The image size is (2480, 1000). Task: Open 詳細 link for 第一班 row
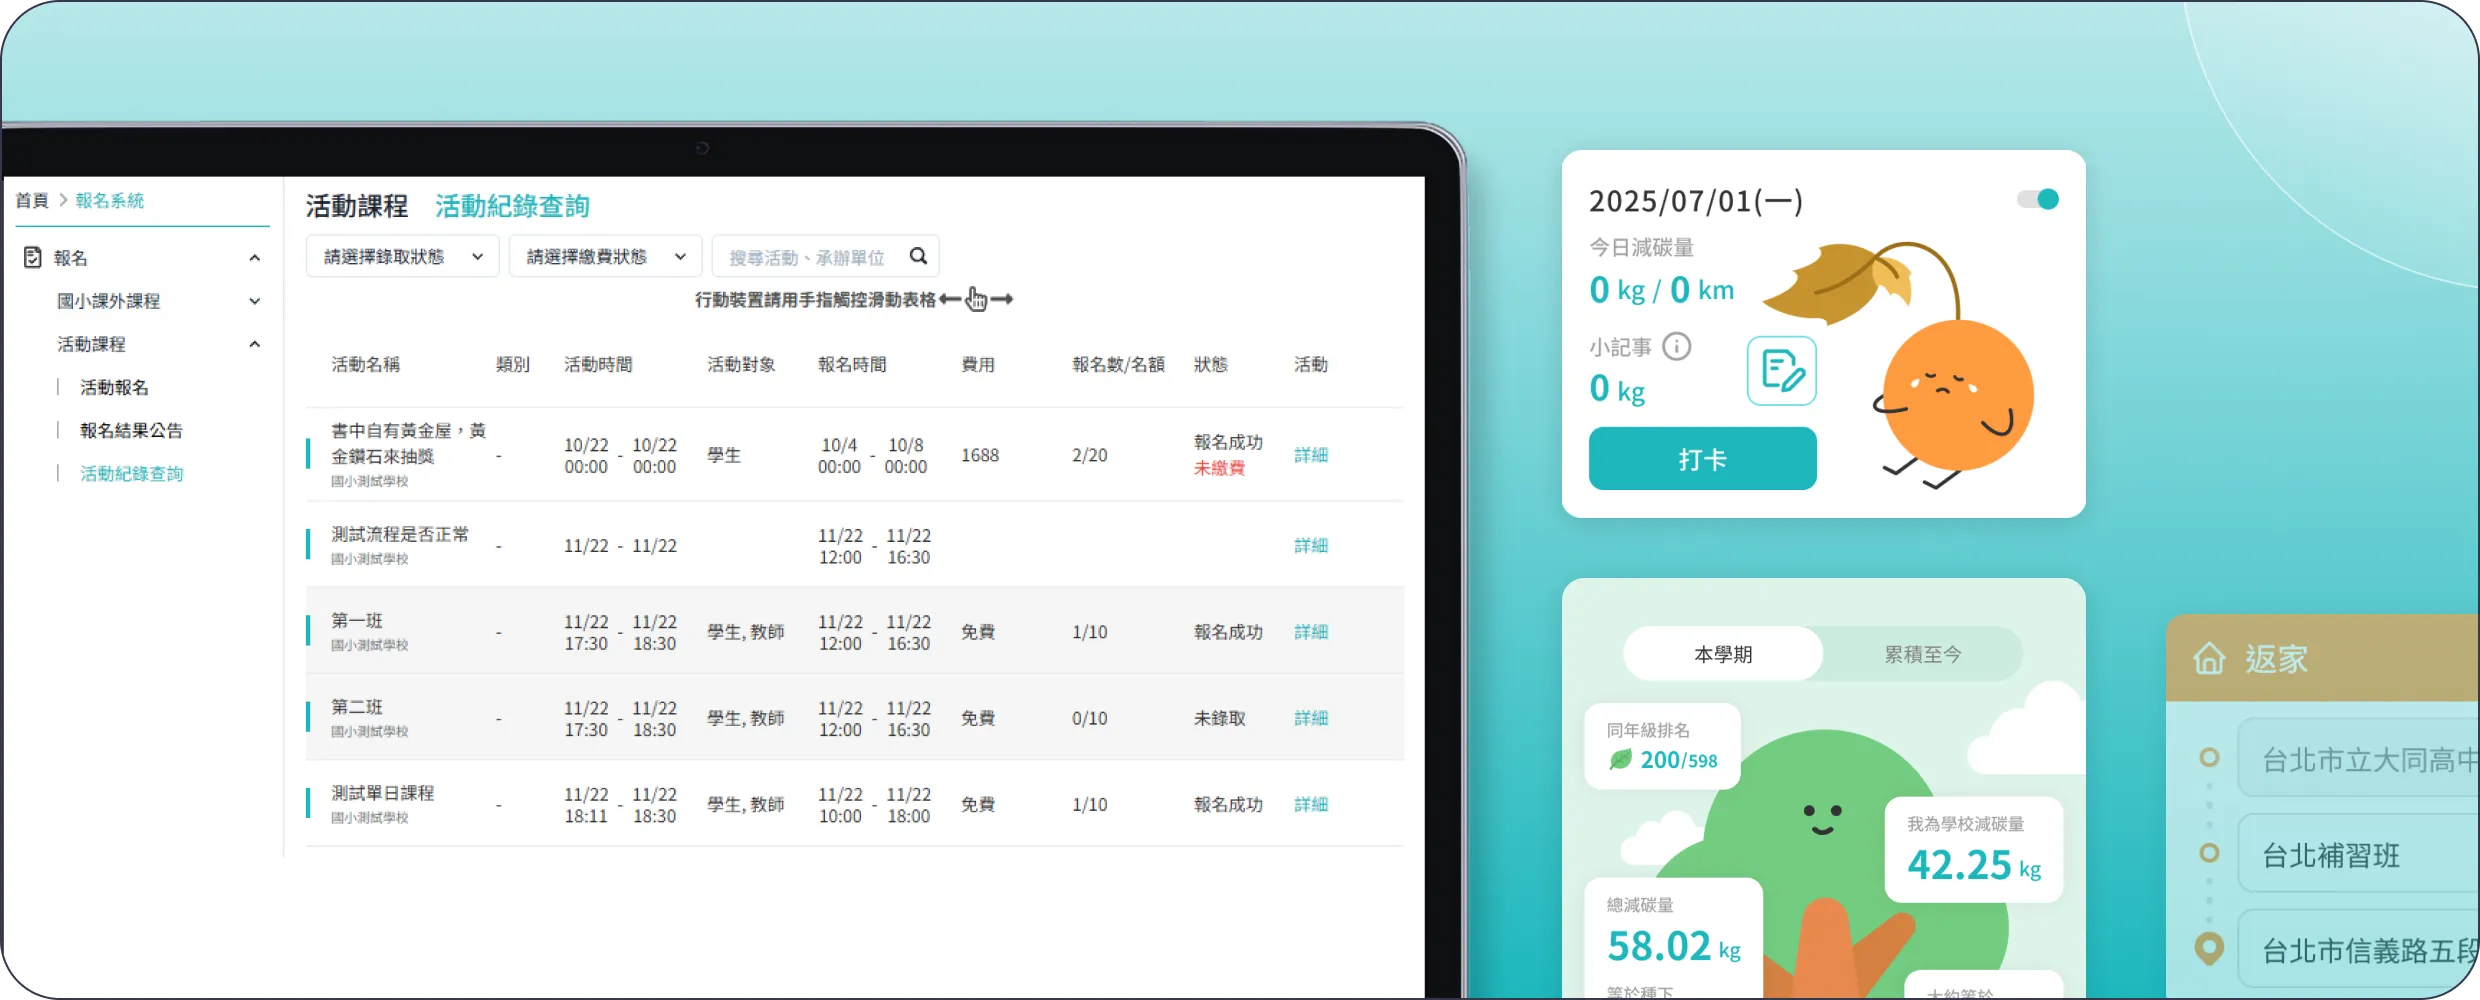click(1311, 632)
